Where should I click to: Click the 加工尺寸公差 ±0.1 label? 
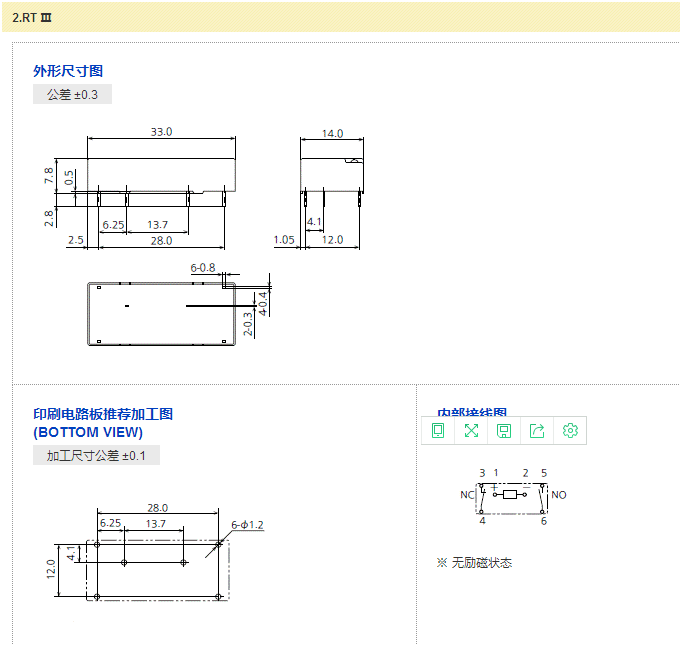pyautogui.click(x=96, y=456)
